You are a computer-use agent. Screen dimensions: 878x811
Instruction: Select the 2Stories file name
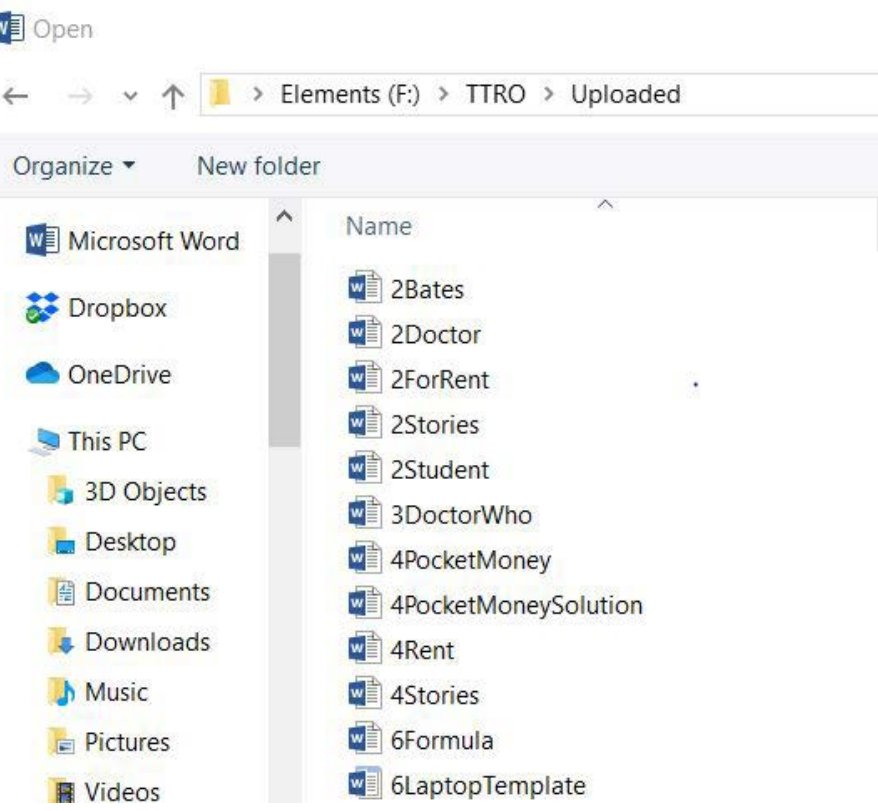click(435, 425)
